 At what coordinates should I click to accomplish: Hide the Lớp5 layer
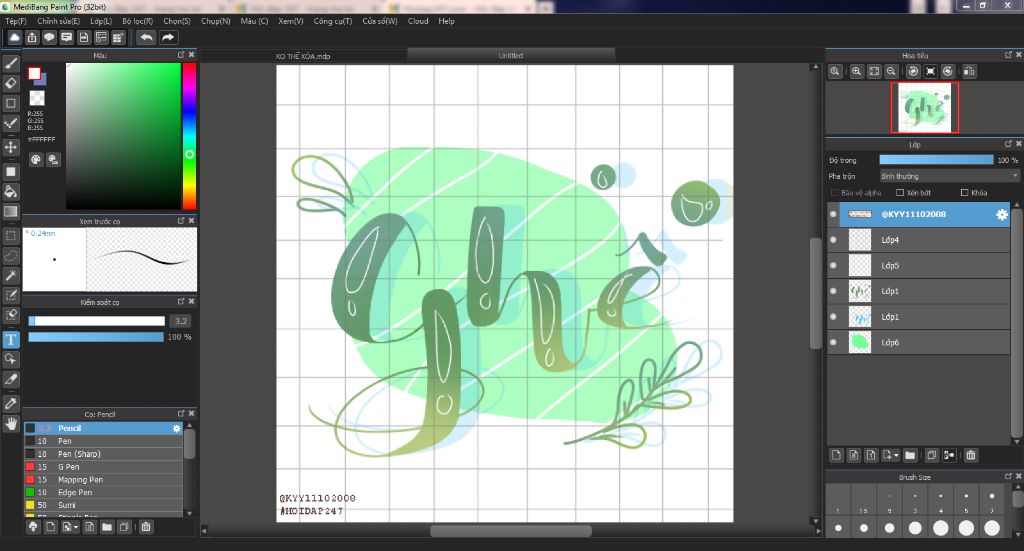click(x=833, y=265)
